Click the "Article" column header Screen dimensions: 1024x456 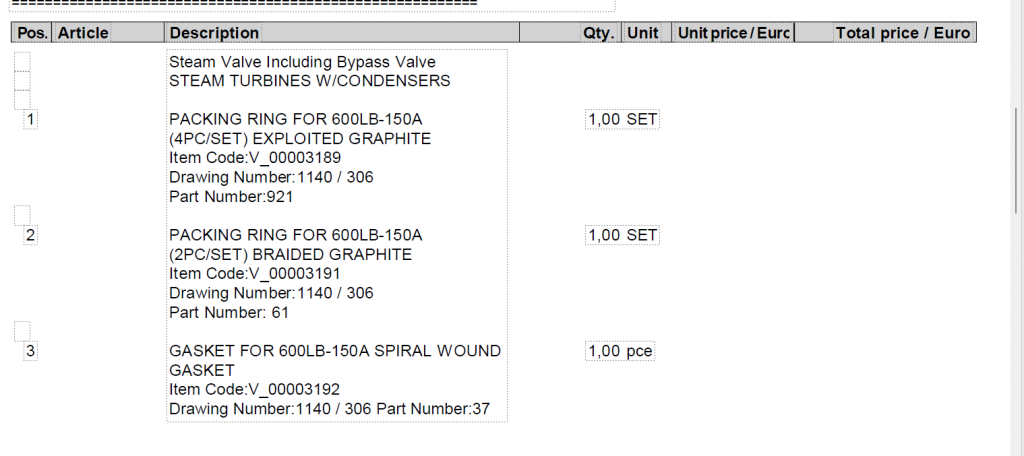[x=83, y=33]
